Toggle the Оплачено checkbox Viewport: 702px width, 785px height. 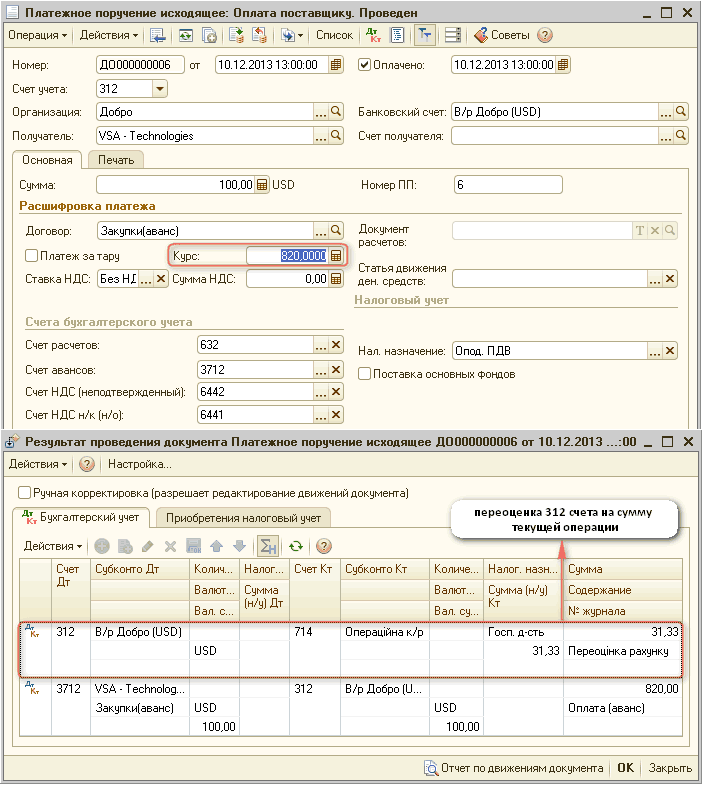(x=364, y=65)
